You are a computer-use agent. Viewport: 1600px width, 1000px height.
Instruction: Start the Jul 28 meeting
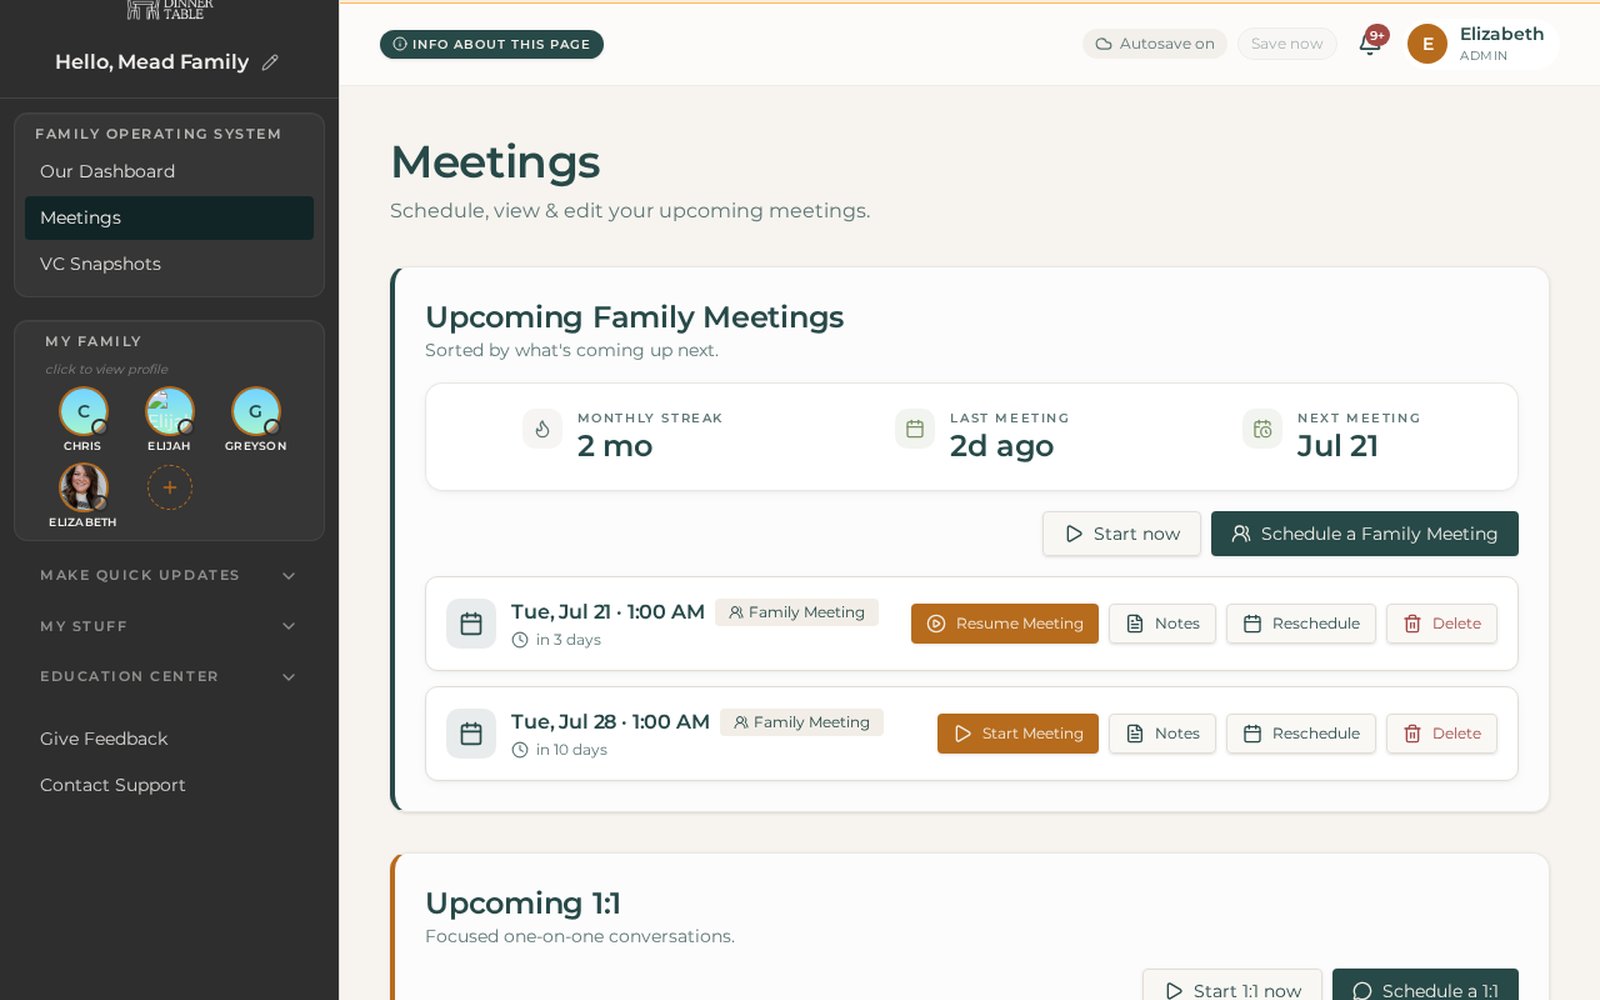click(1018, 734)
